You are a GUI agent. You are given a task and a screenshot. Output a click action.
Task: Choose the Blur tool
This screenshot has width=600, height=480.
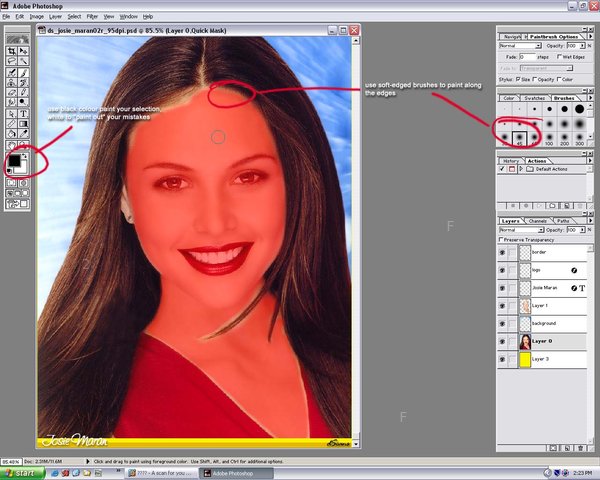(12, 102)
